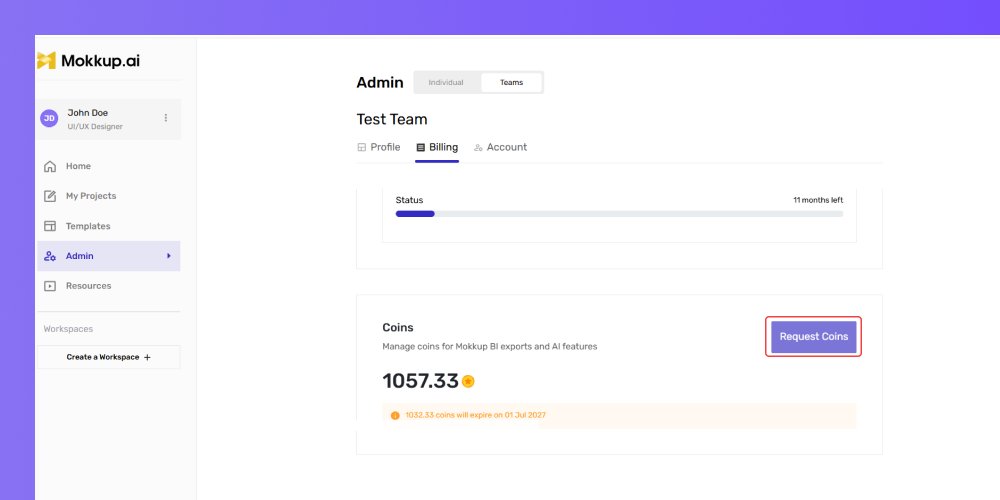1000x500 pixels.
Task: Open the Profile tab
Action: (x=379, y=147)
